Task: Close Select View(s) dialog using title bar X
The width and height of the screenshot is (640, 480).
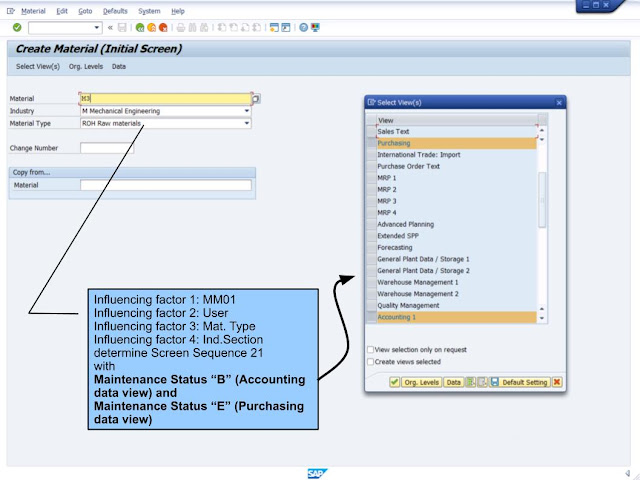Action: tap(559, 102)
